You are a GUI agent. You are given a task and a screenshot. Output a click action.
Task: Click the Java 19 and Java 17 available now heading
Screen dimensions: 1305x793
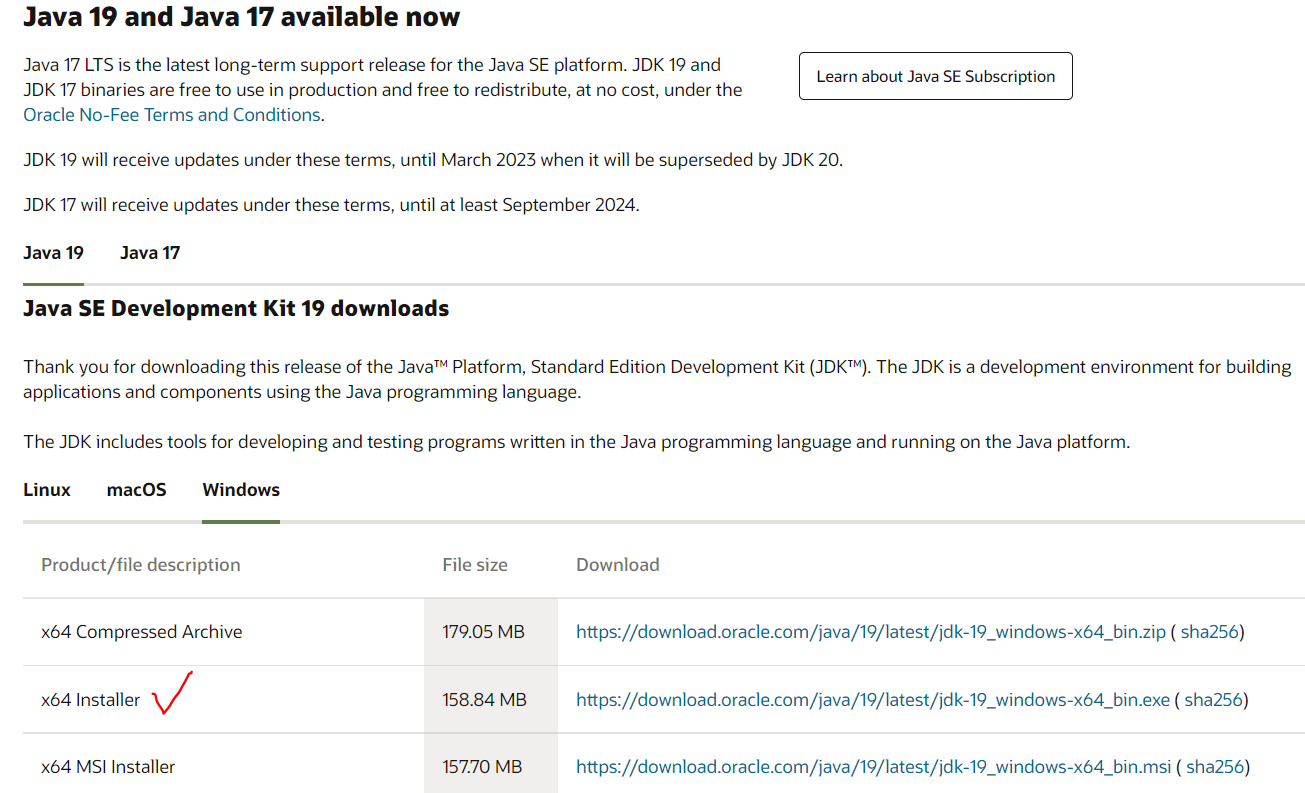tap(242, 17)
